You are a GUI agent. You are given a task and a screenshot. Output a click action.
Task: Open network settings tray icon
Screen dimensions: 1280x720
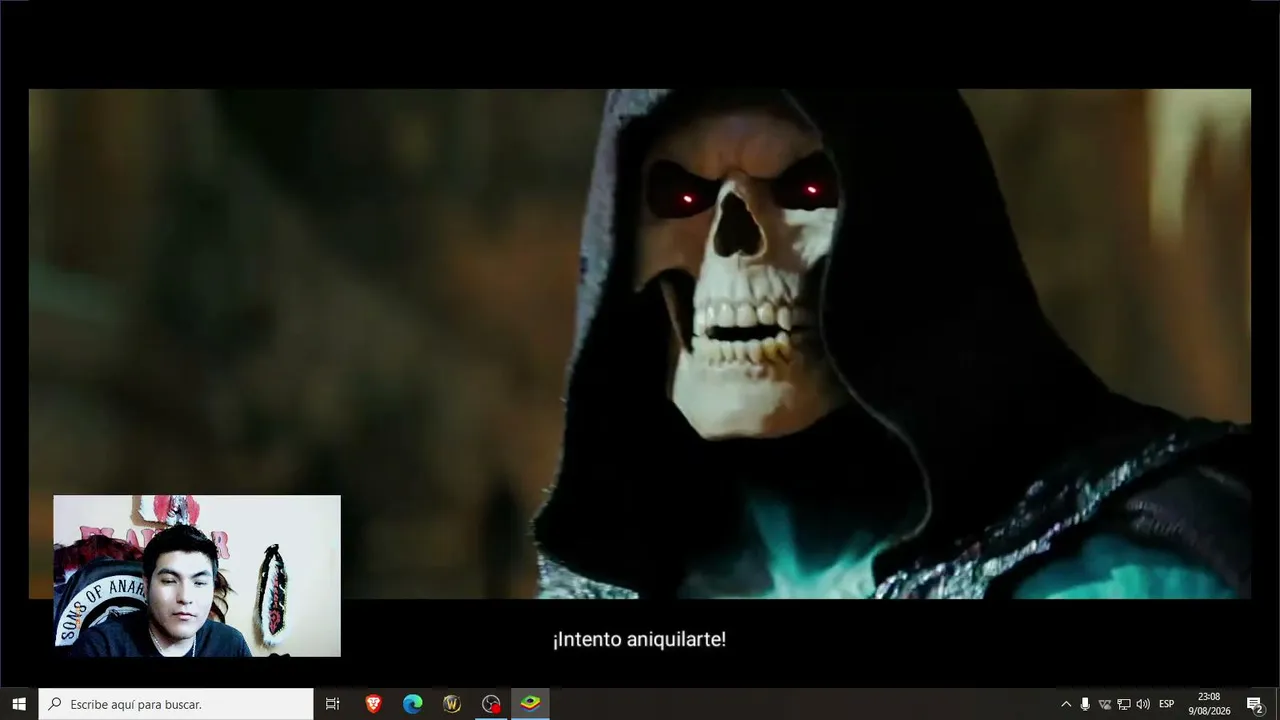click(x=1124, y=704)
